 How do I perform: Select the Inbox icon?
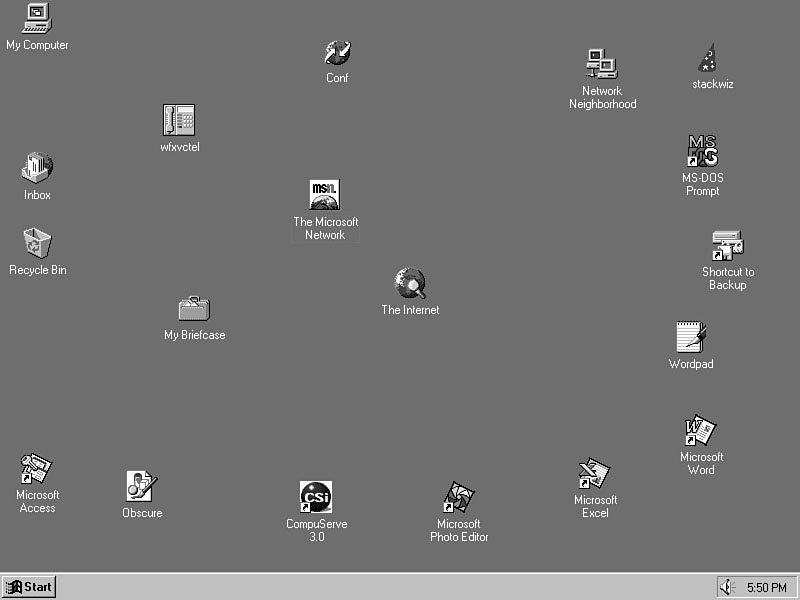click(x=37, y=167)
